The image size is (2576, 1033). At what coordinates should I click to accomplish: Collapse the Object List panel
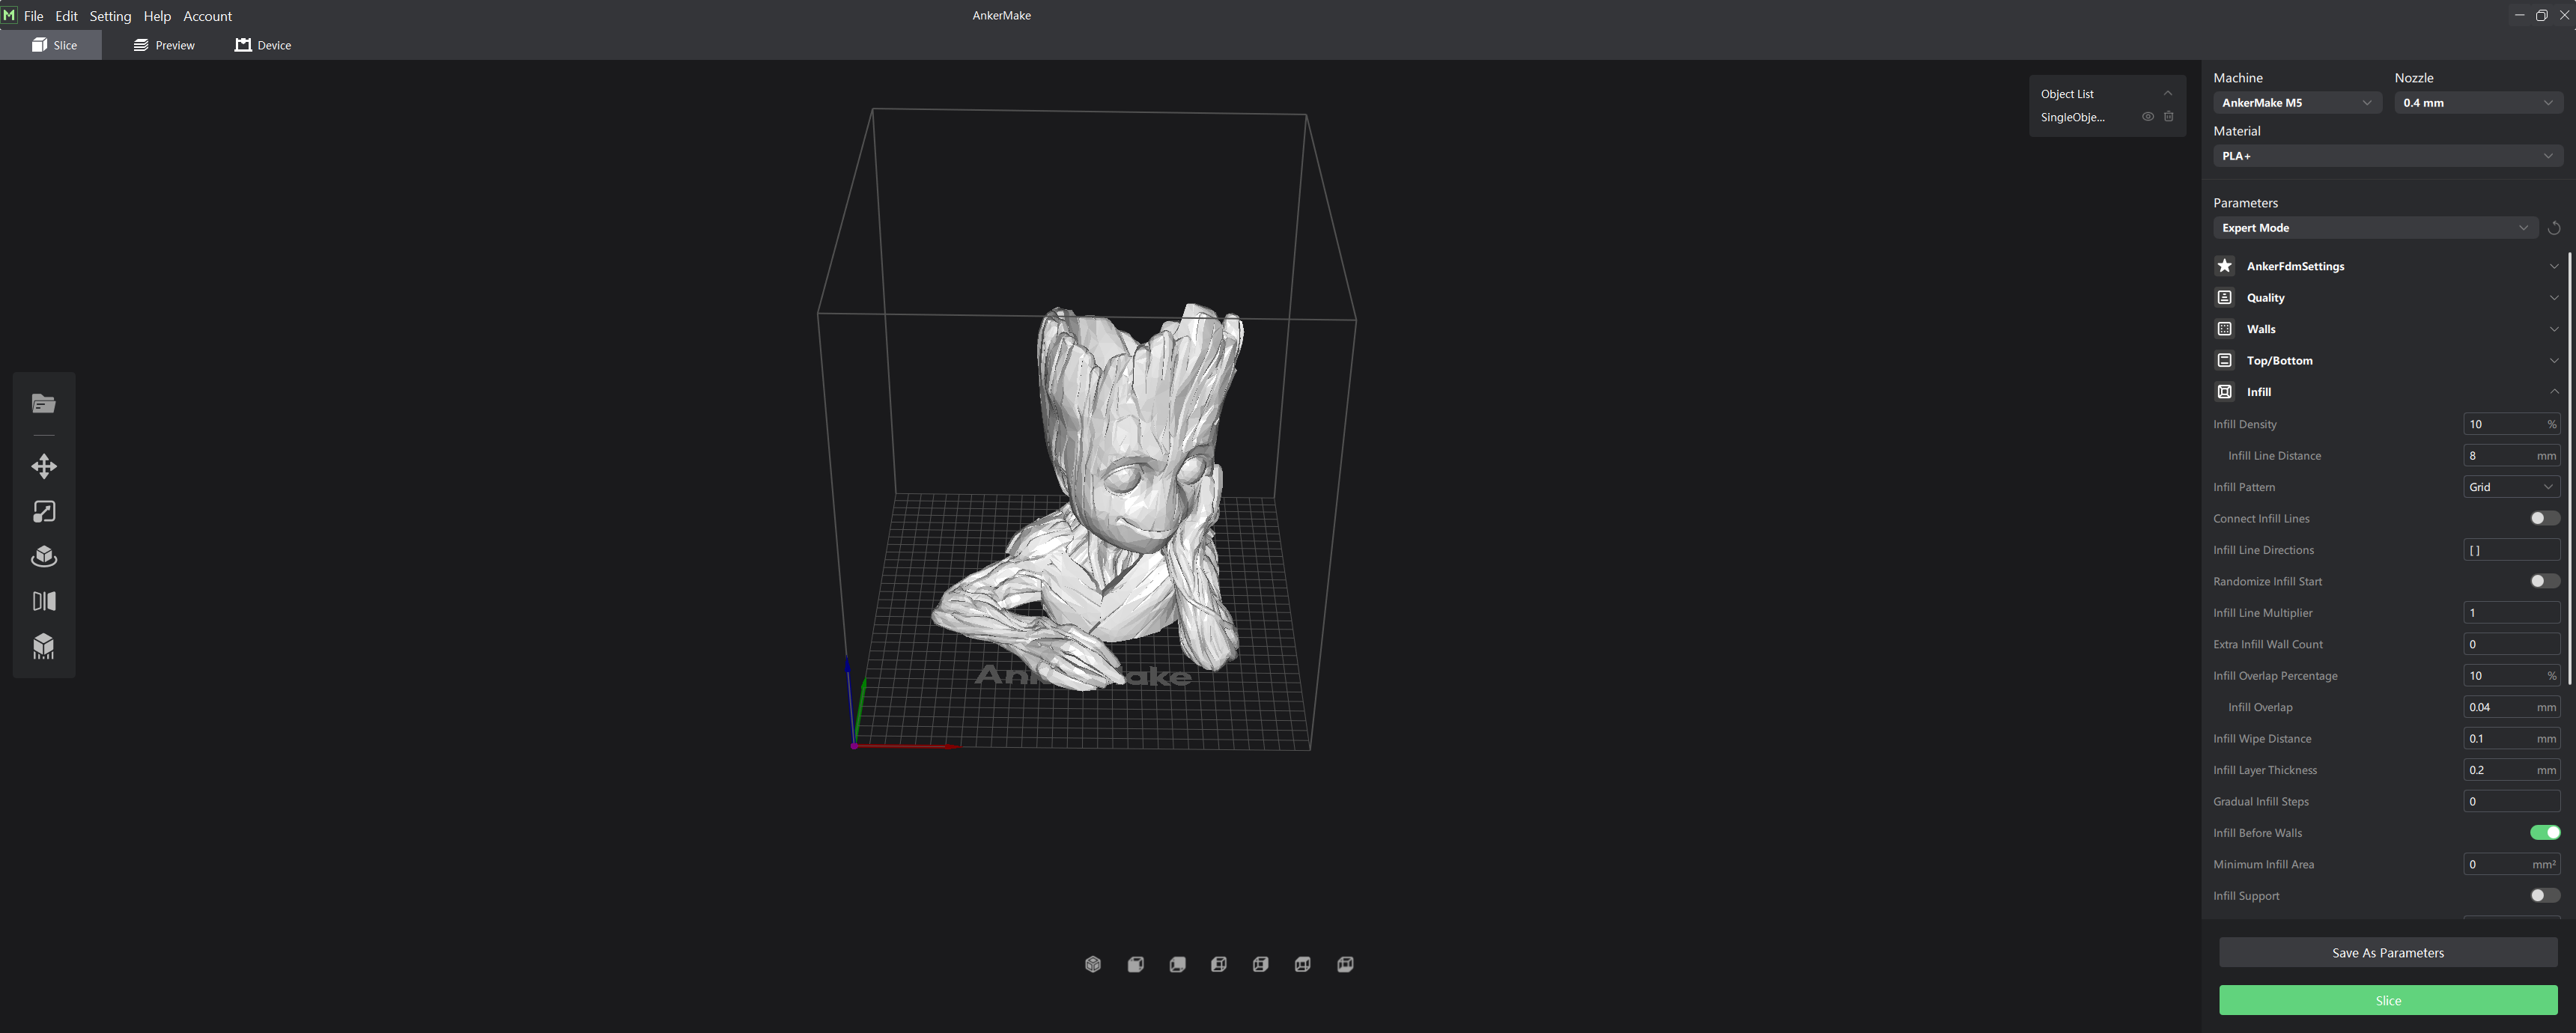pyautogui.click(x=2168, y=94)
